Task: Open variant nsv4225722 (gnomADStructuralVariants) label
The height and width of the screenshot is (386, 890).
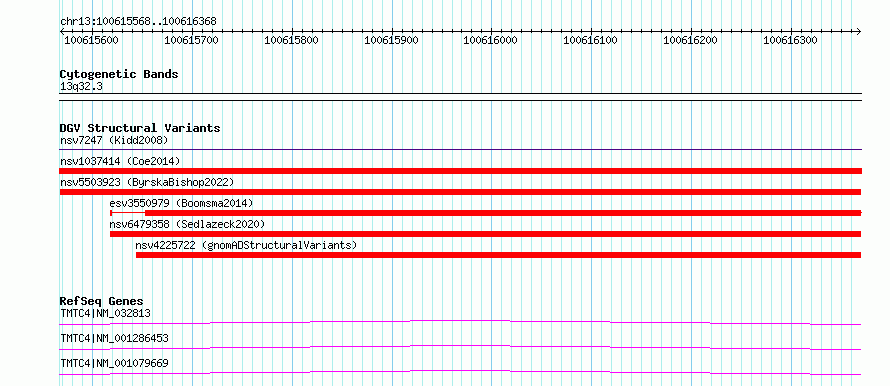Action: tap(246, 245)
